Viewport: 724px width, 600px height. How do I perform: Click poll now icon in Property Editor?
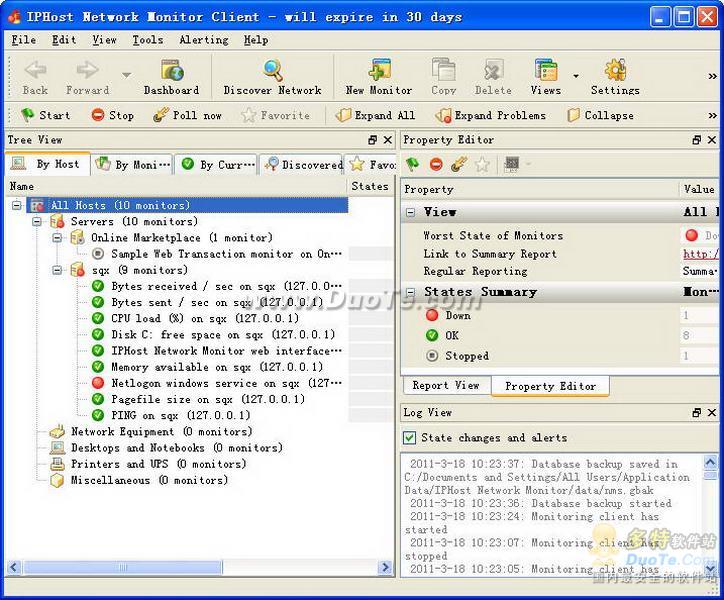[x=459, y=164]
